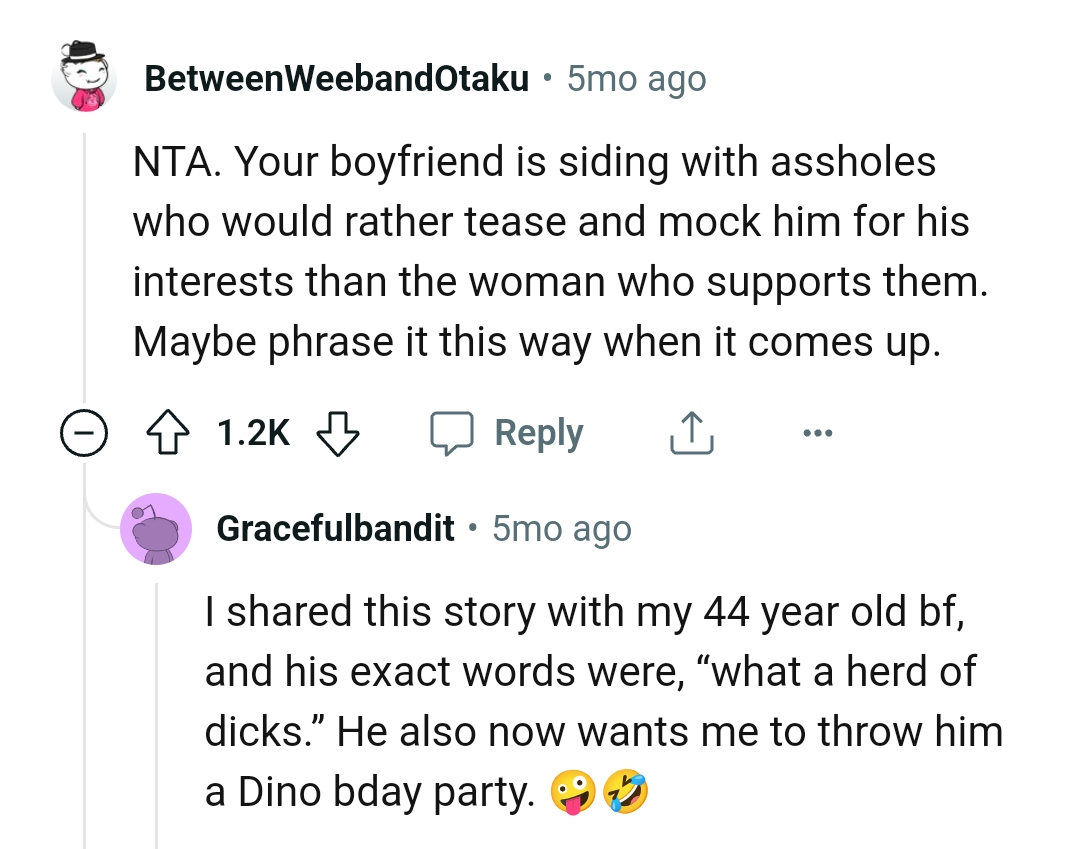The height and width of the screenshot is (849, 1079).
Task: Visit the BetweenWeebandOtaku username profile
Action: click(336, 78)
